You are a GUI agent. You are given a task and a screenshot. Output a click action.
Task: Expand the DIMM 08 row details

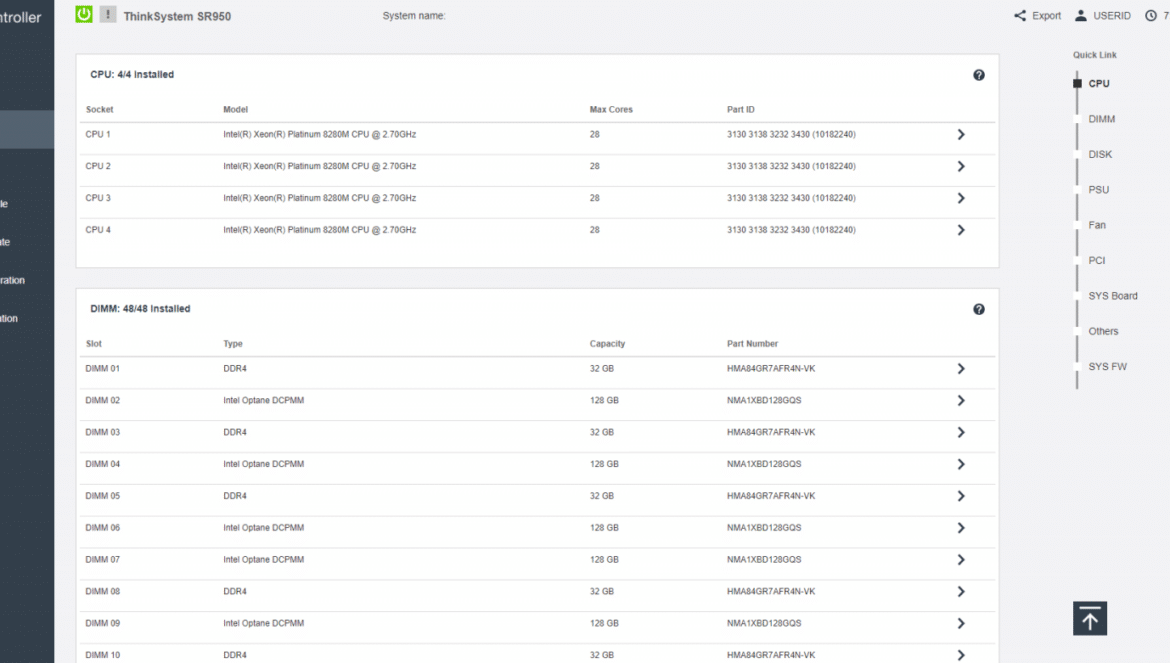[961, 591]
